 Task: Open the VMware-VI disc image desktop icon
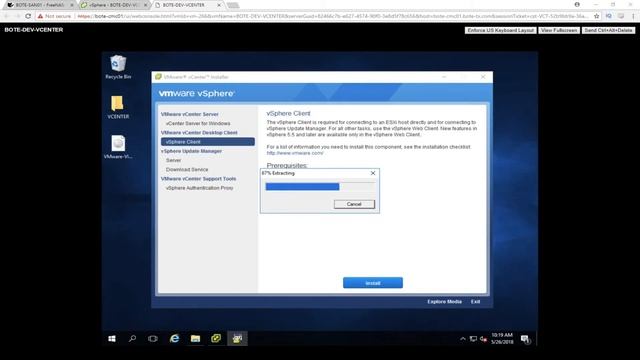pyautogui.click(x=118, y=147)
